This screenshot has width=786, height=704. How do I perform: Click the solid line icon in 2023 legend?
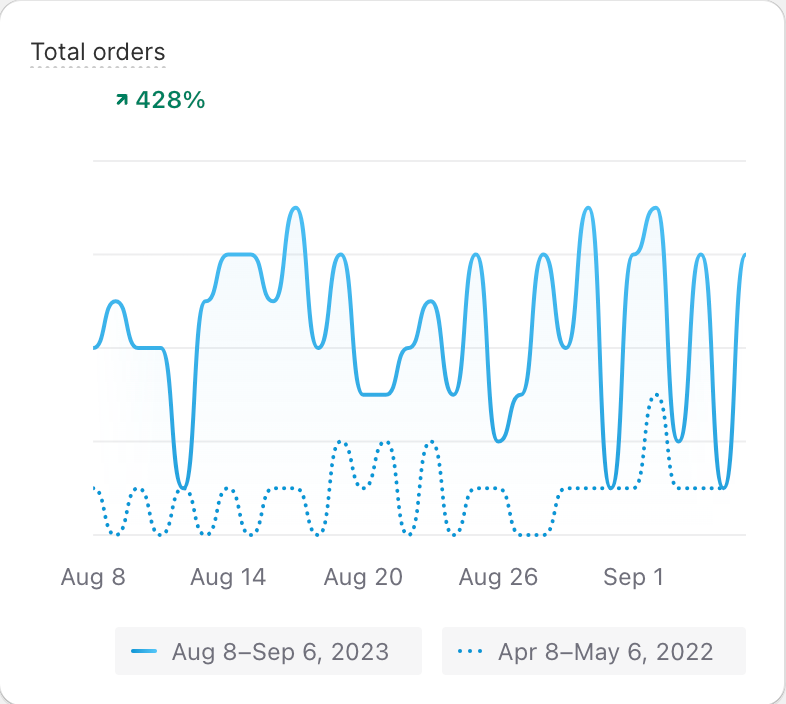point(144,652)
